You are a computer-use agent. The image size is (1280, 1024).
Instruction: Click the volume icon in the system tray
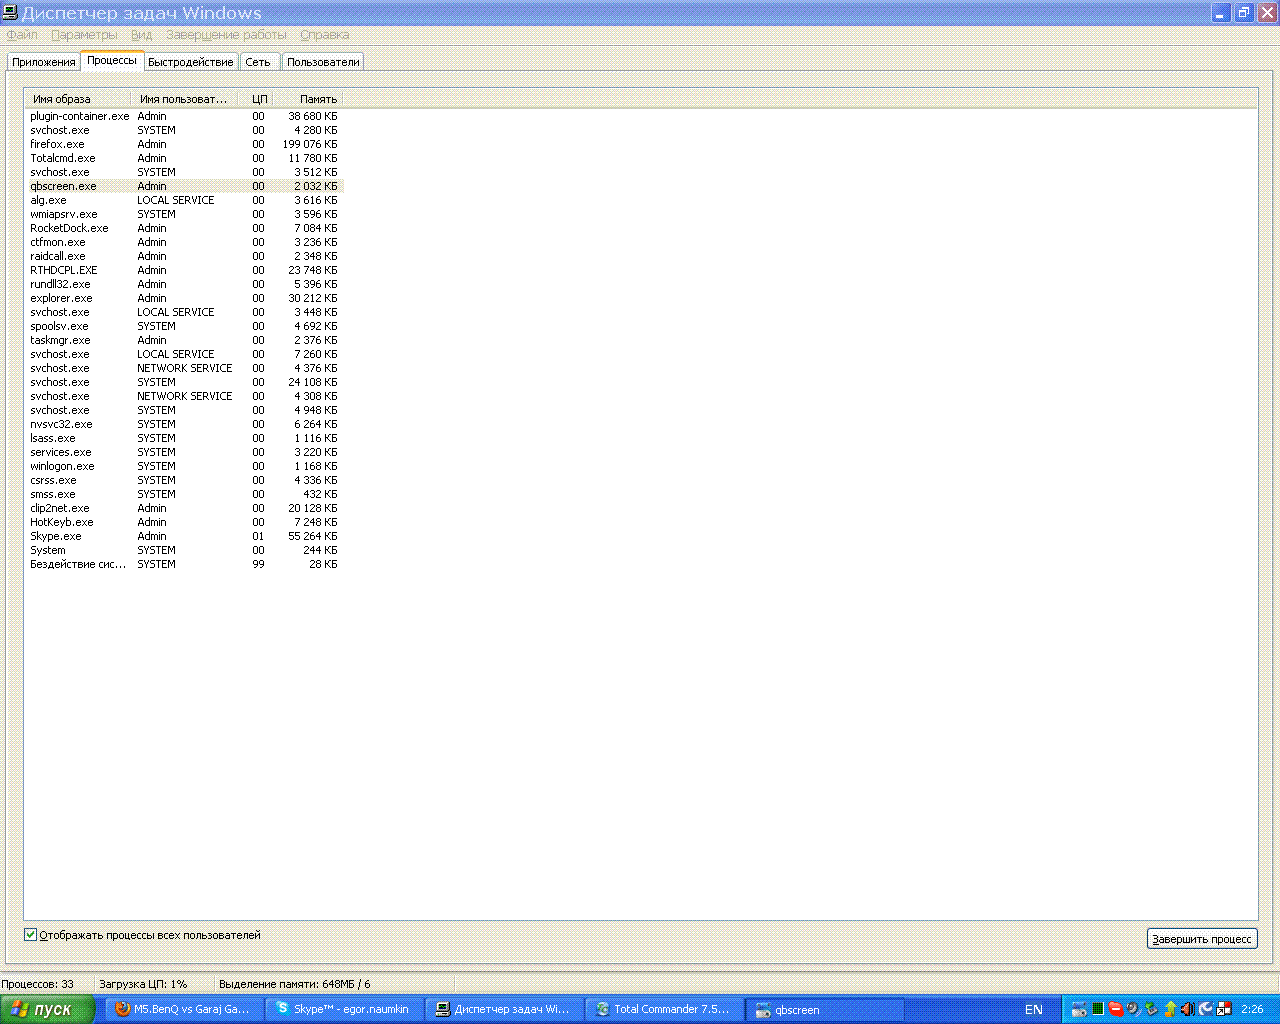point(1187,1010)
